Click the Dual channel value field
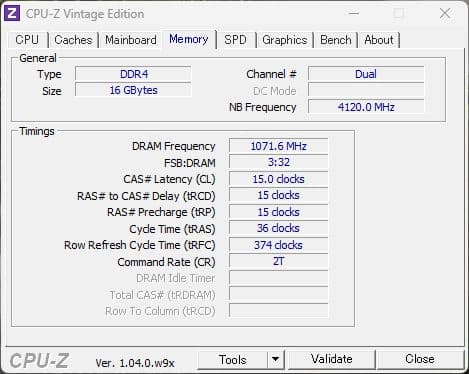Image resolution: width=469 pixels, height=374 pixels. click(366, 74)
